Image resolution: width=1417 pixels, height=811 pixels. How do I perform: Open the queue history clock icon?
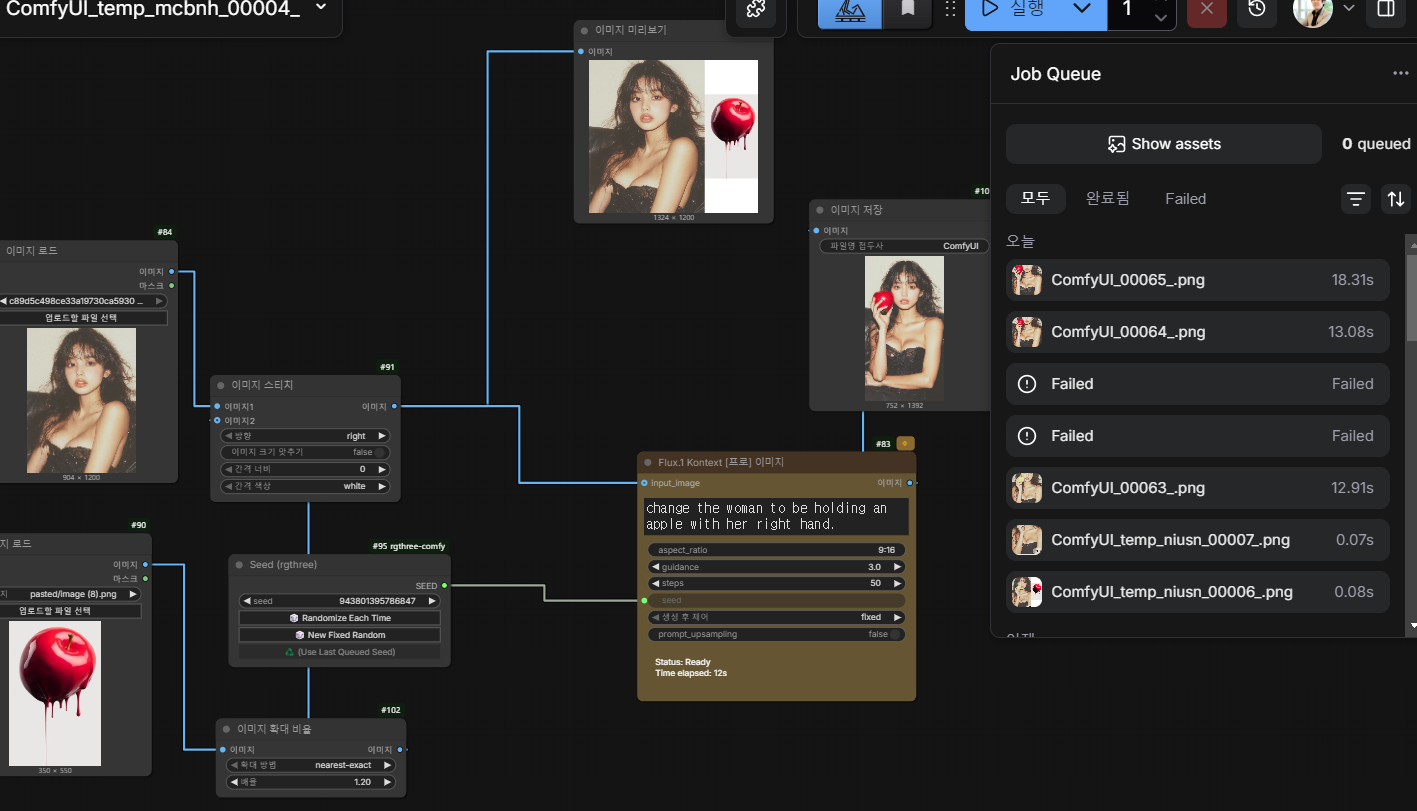[1257, 9]
